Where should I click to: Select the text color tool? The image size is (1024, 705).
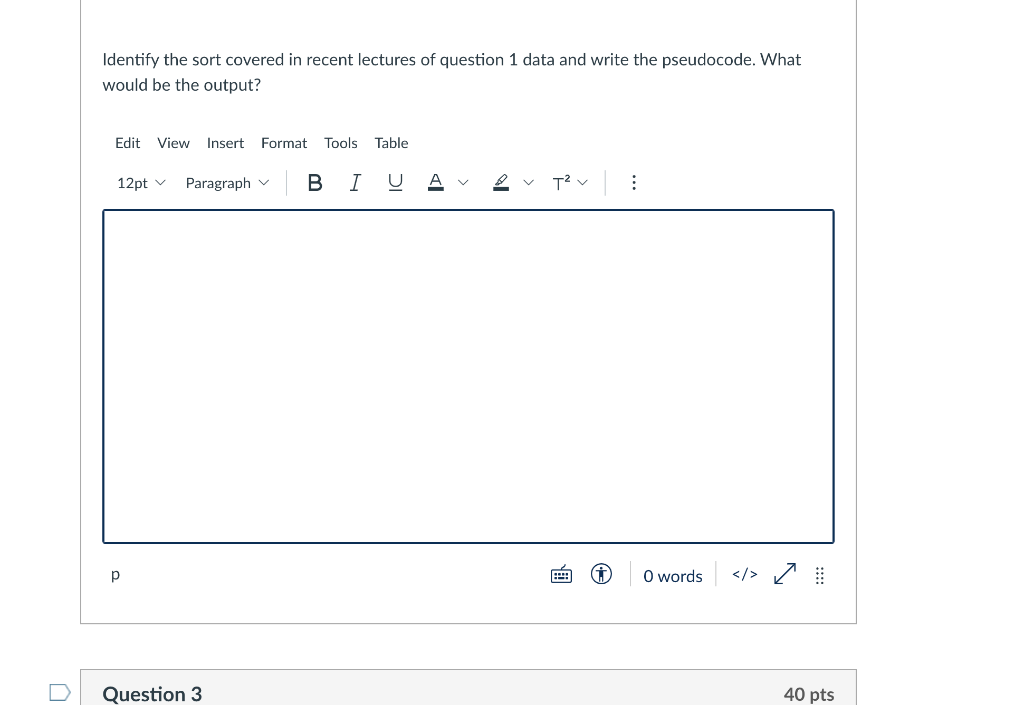(x=435, y=182)
